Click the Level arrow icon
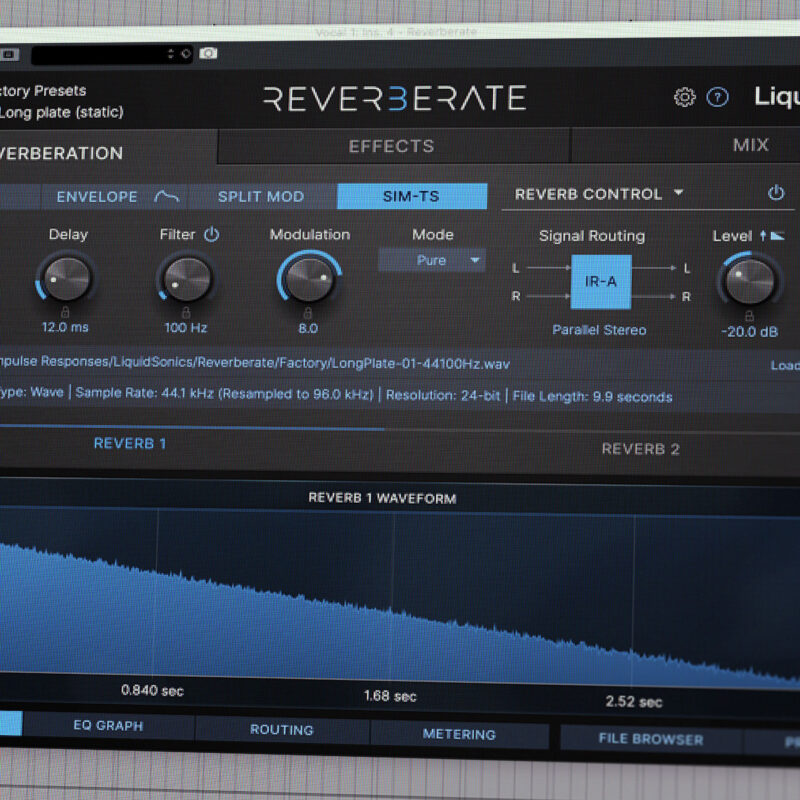The width and height of the screenshot is (800, 800). [763, 235]
